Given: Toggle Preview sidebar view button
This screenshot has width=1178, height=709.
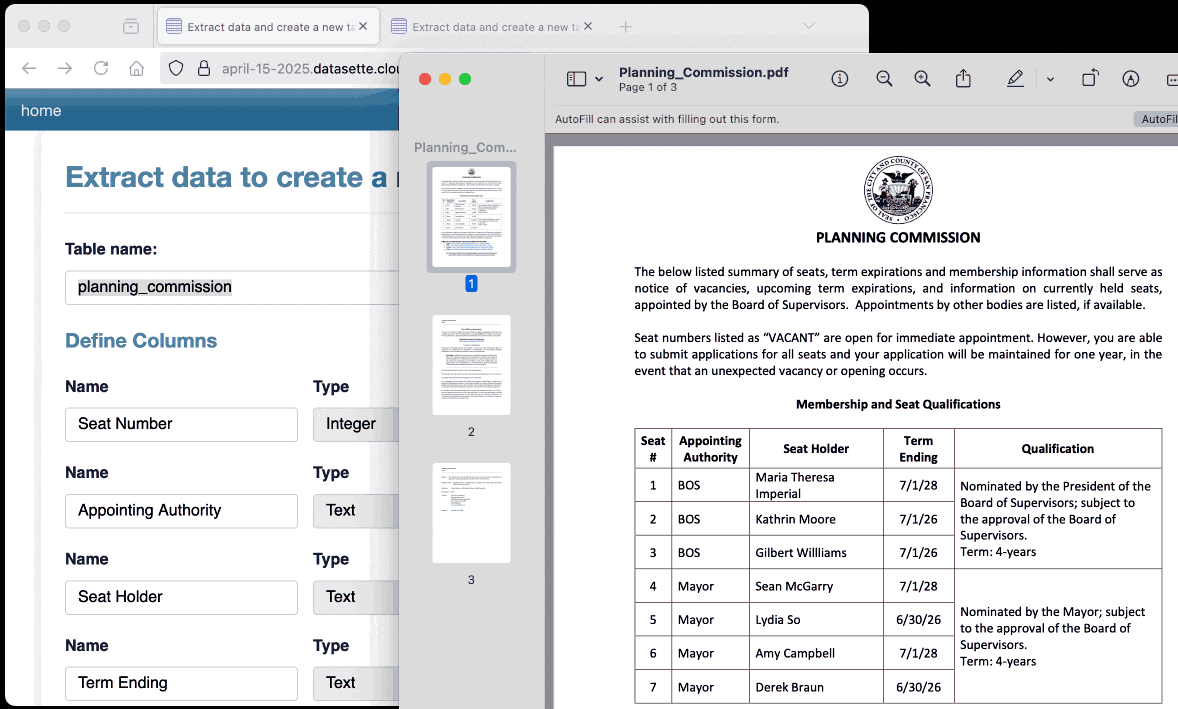Looking at the screenshot, I should pyautogui.click(x=576, y=79).
